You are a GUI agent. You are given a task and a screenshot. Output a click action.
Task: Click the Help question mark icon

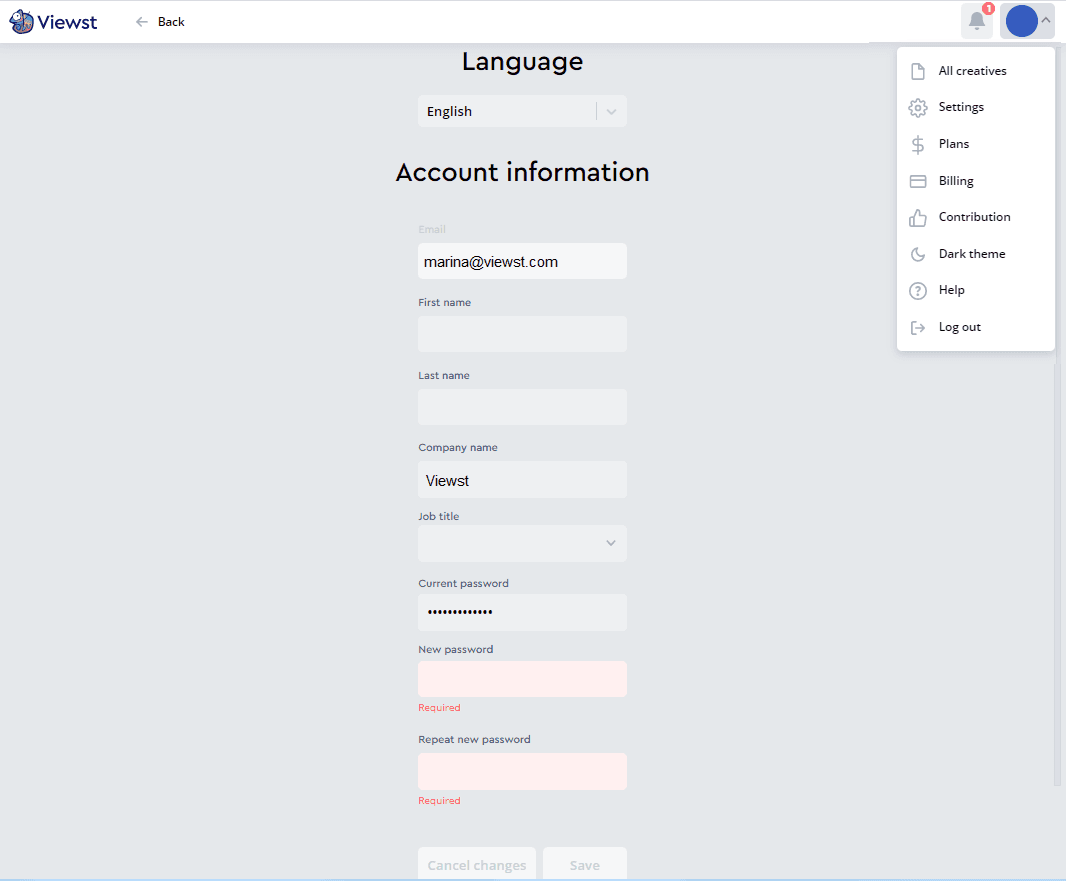pyautogui.click(x=917, y=290)
